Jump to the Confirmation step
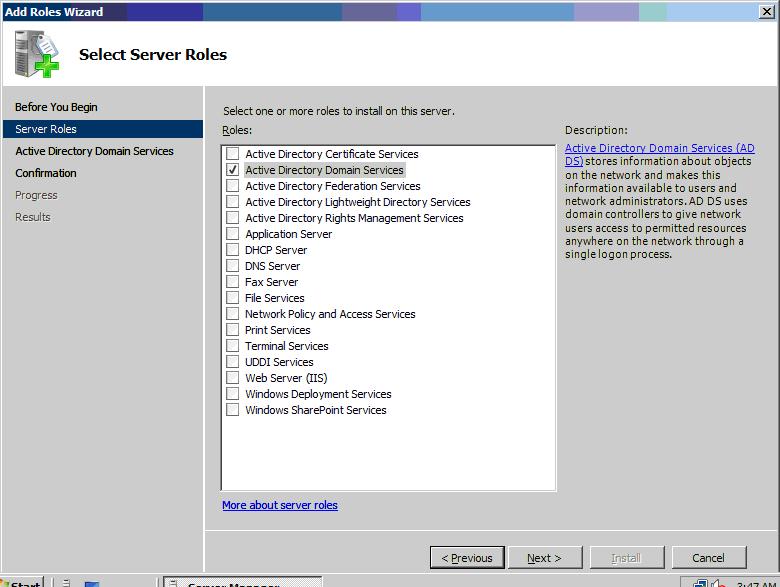This screenshot has height=587, width=780. tap(46, 173)
